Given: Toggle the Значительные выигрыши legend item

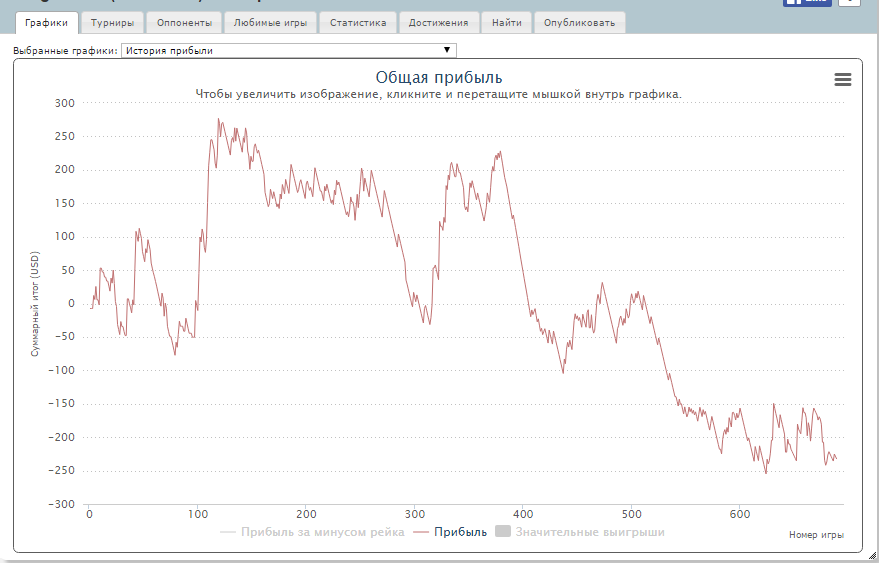Looking at the screenshot, I should 580,532.
